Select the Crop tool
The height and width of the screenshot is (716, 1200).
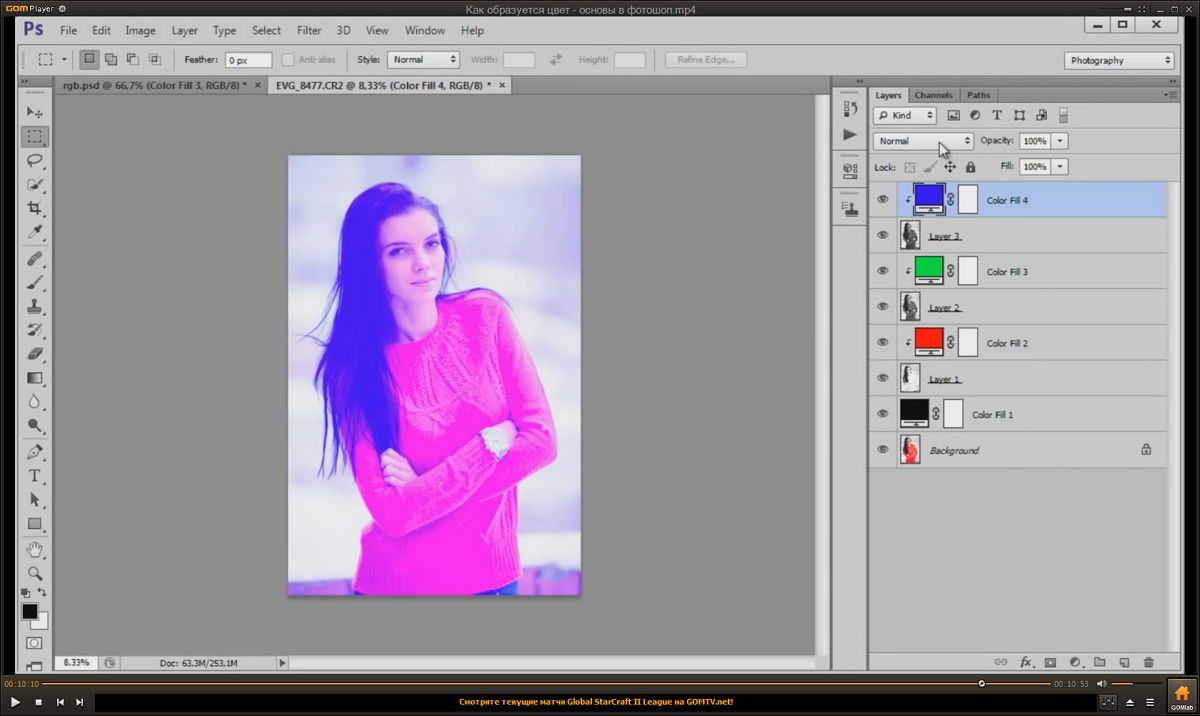35,208
